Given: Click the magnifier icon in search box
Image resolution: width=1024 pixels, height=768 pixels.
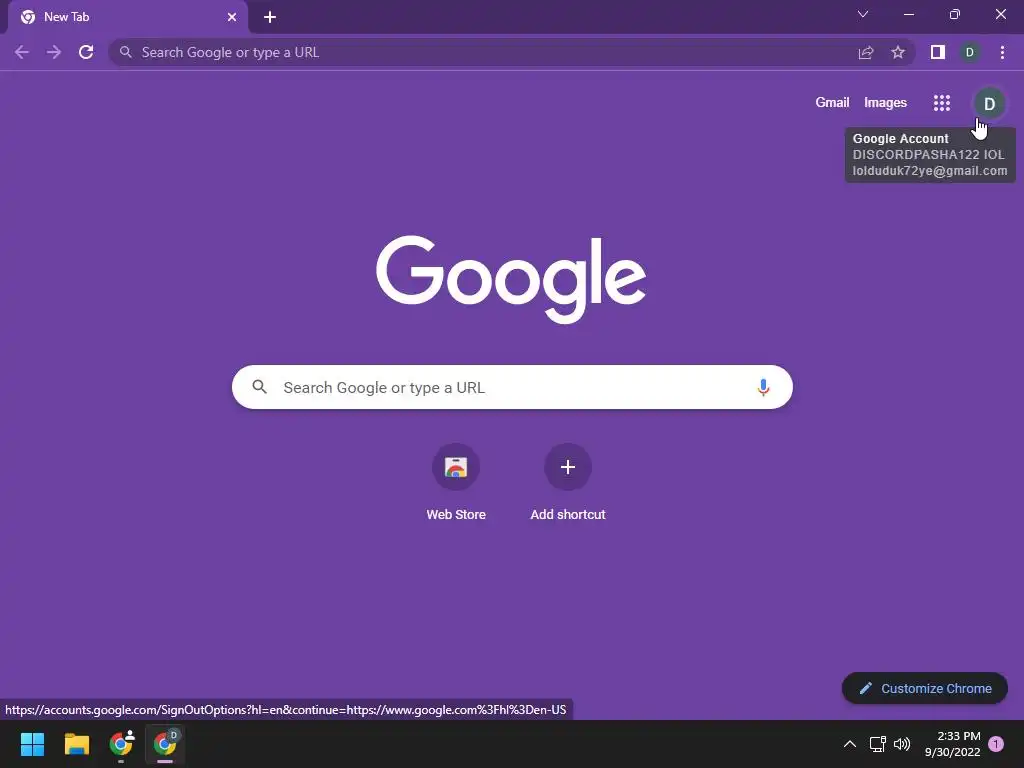Looking at the screenshot, I should tap(260, 387).
